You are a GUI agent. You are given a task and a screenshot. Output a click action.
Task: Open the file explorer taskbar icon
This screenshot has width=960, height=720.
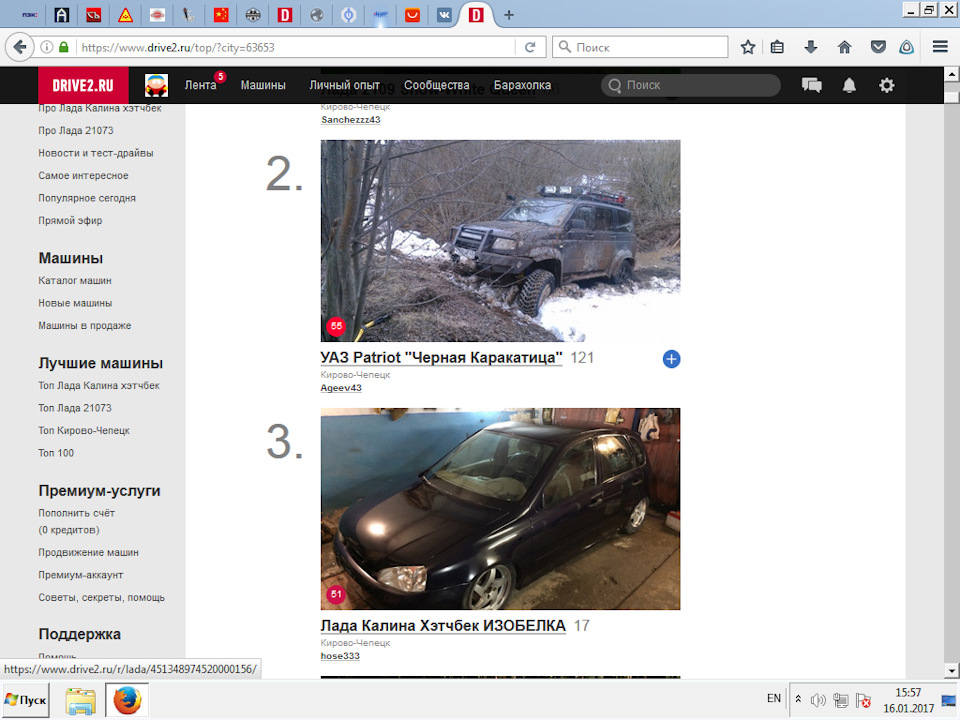tap(81, 700)
